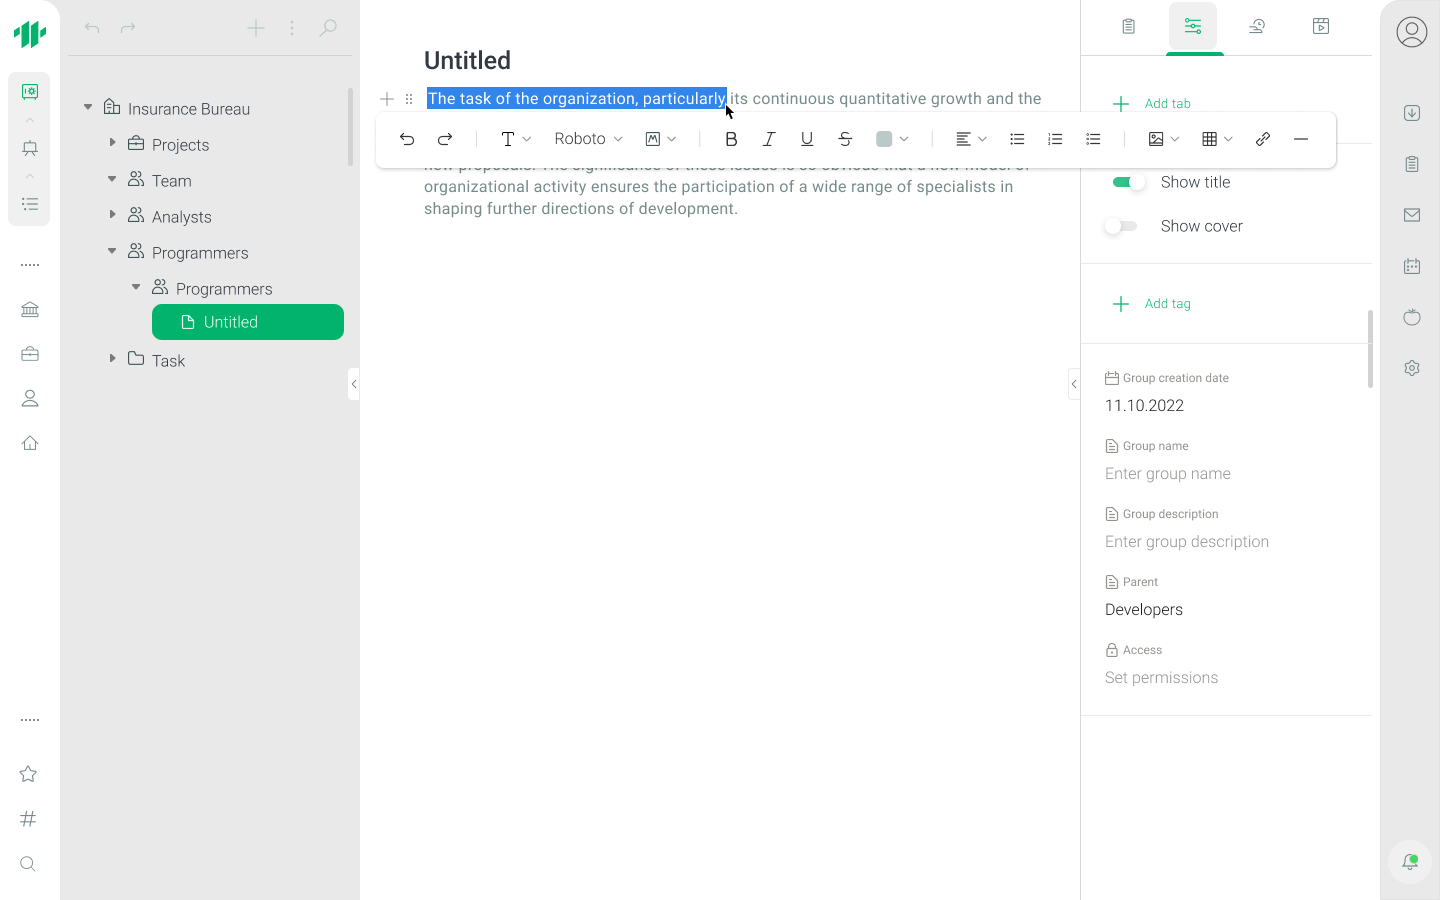The height and width of the screenshot is (900, 1440).
Task: Insert a hyperlink from the toolbar
Action: [x=1263, y=139]
